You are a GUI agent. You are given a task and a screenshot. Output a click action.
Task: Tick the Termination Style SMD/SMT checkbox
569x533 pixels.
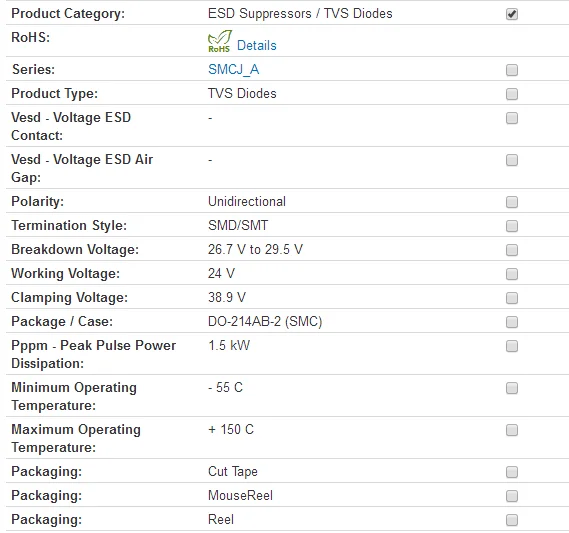point(512,226)
